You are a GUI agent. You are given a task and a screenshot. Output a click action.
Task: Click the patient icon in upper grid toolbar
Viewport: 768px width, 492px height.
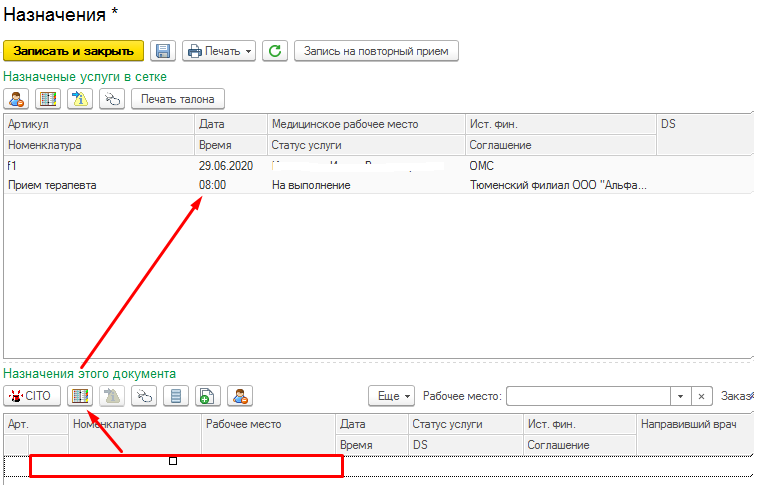pyautogui.click(x=17, y=99)
